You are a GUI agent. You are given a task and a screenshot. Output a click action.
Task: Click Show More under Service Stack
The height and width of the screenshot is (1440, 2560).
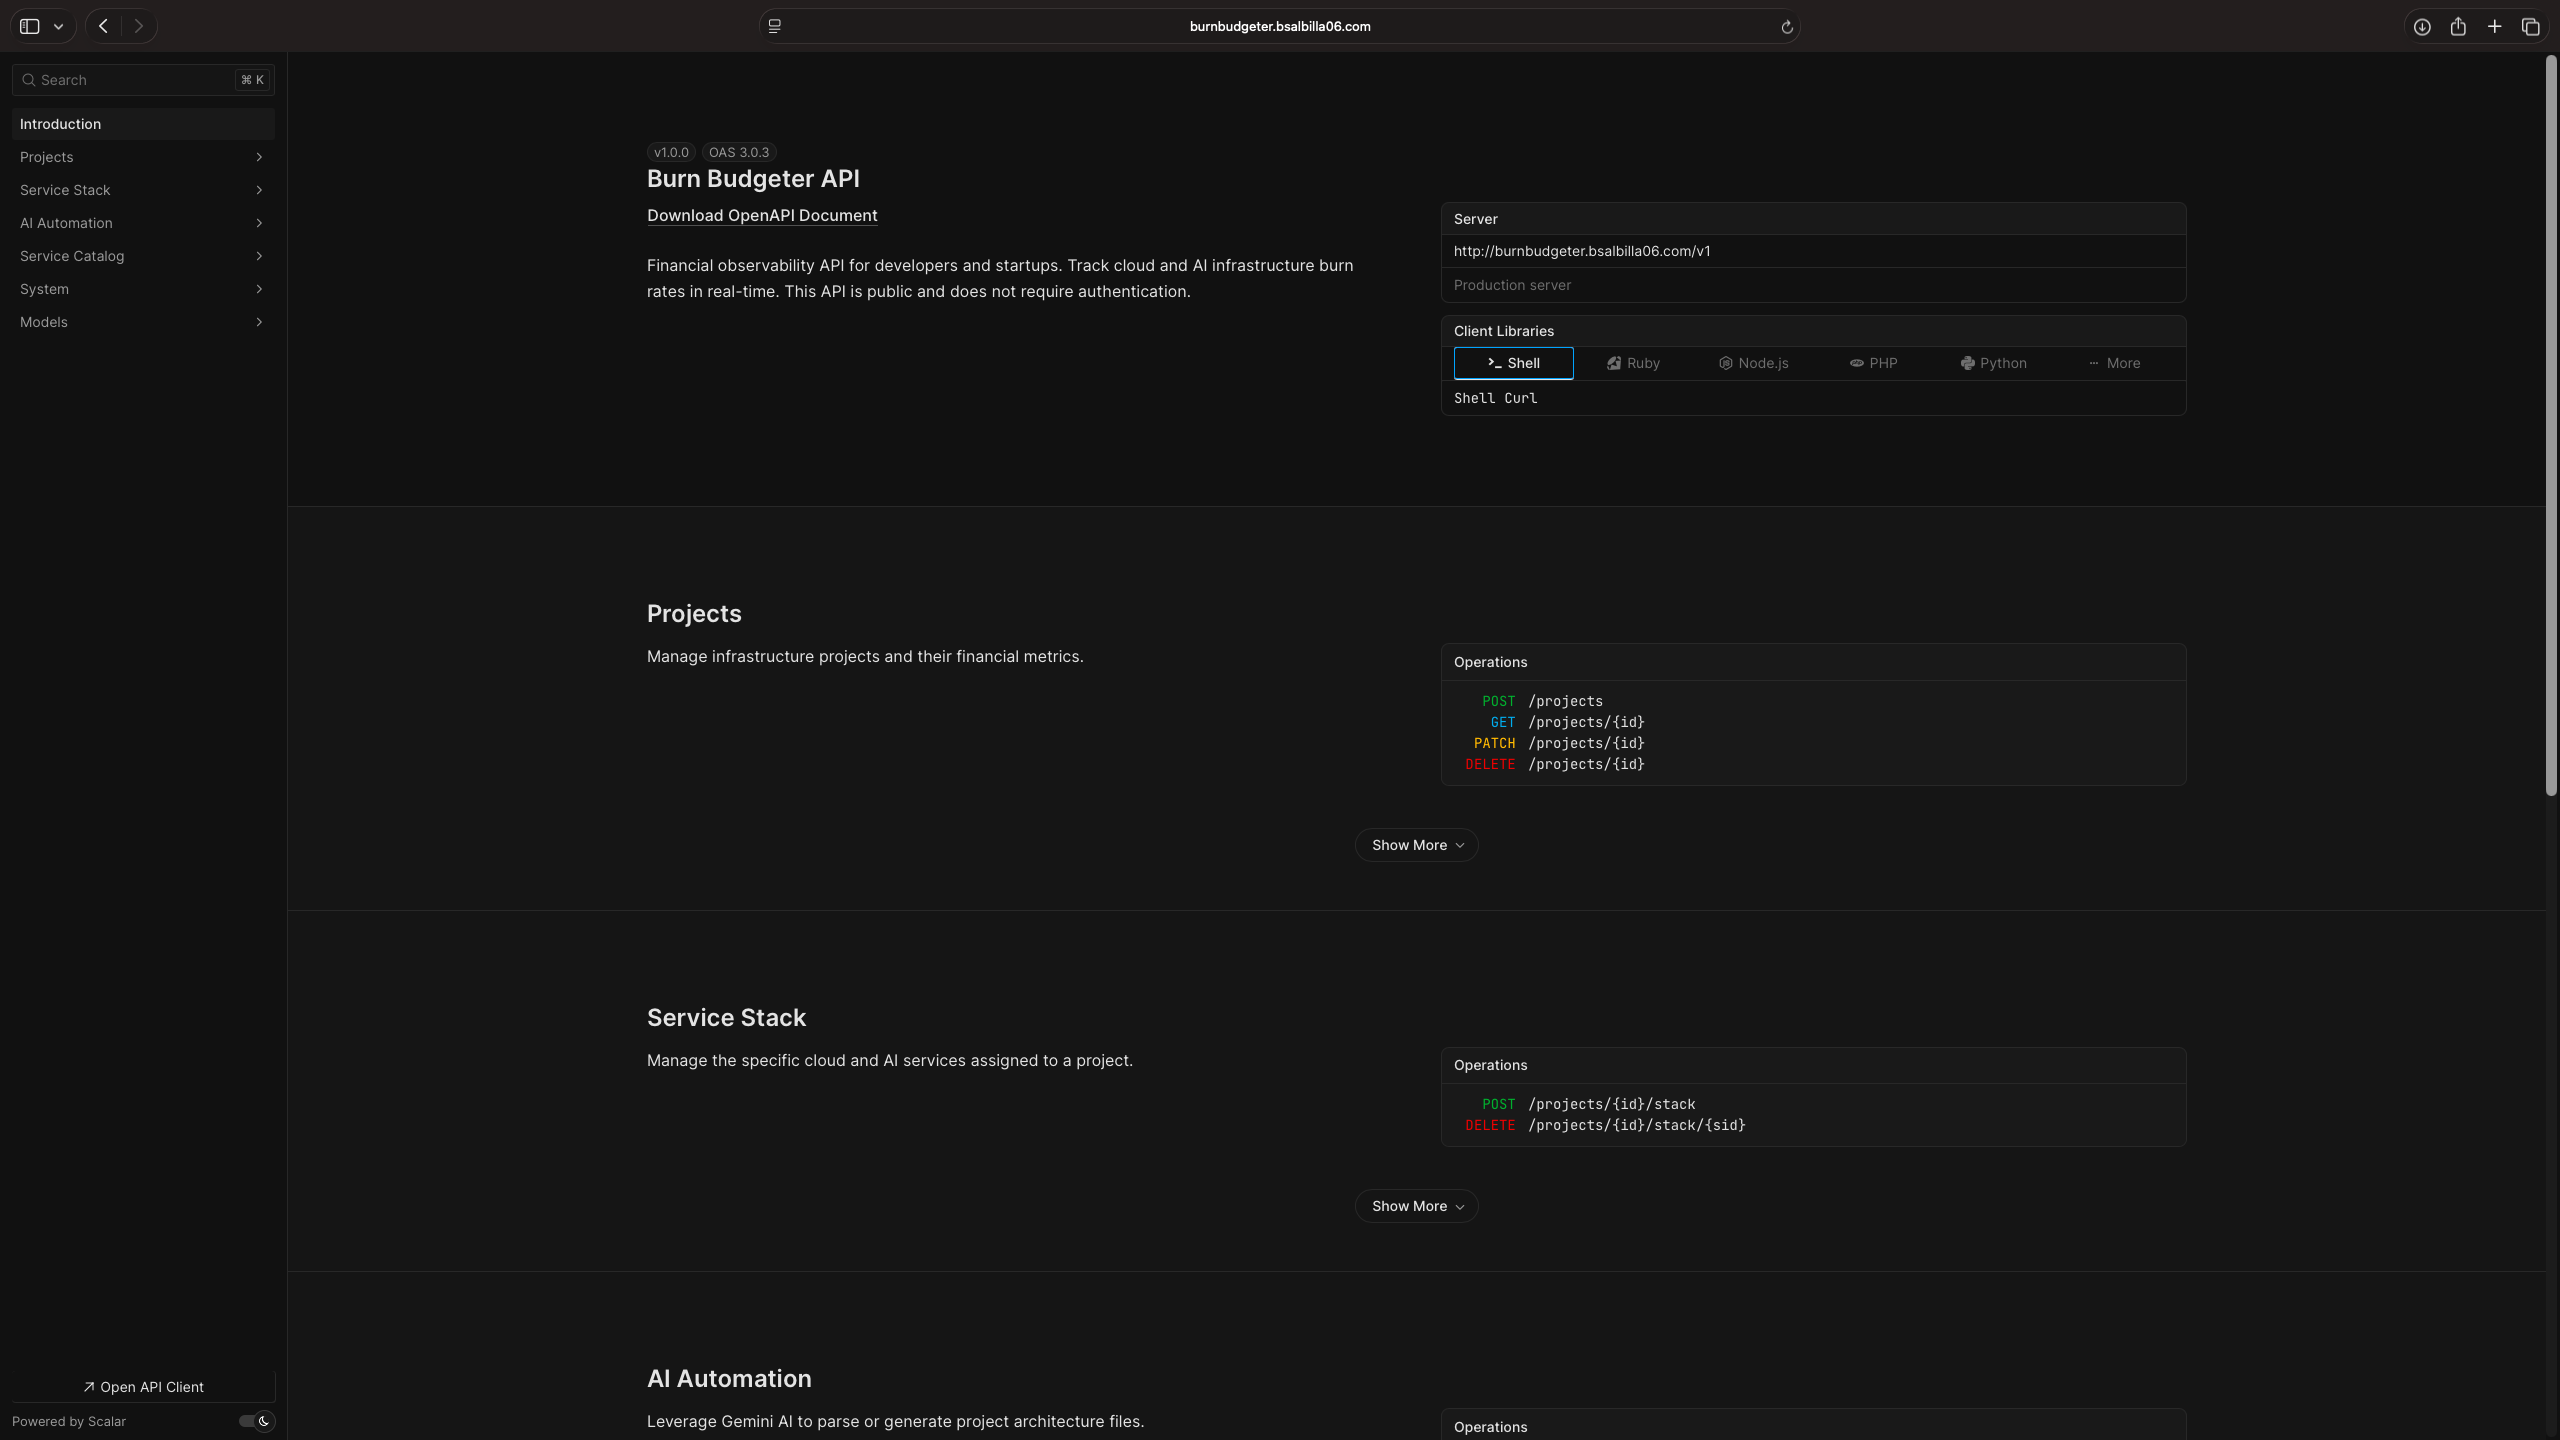(x=1416, y=1206)
